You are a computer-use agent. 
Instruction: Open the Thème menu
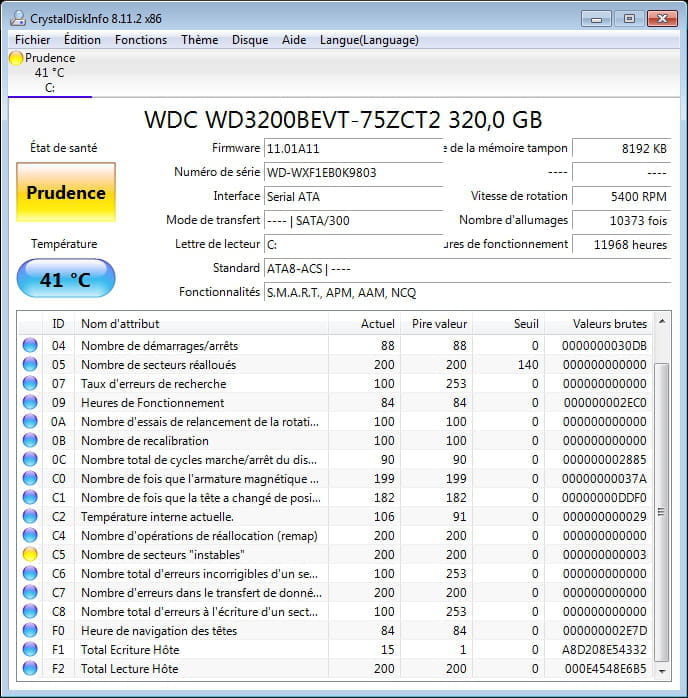tap(199, 40)
